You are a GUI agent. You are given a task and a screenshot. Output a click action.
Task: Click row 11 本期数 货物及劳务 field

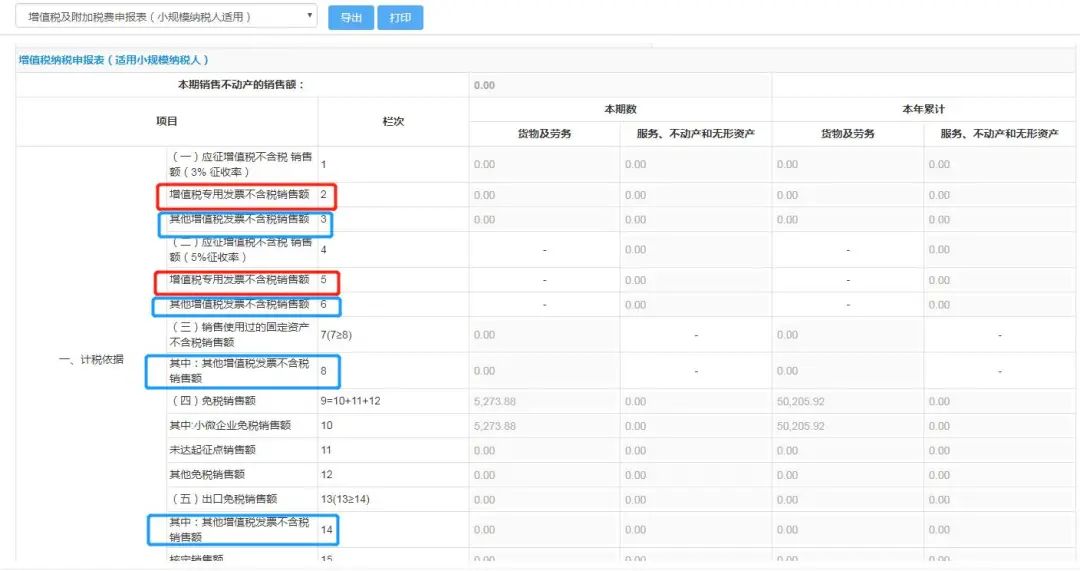pyautogui.click(x=544, y=450)
